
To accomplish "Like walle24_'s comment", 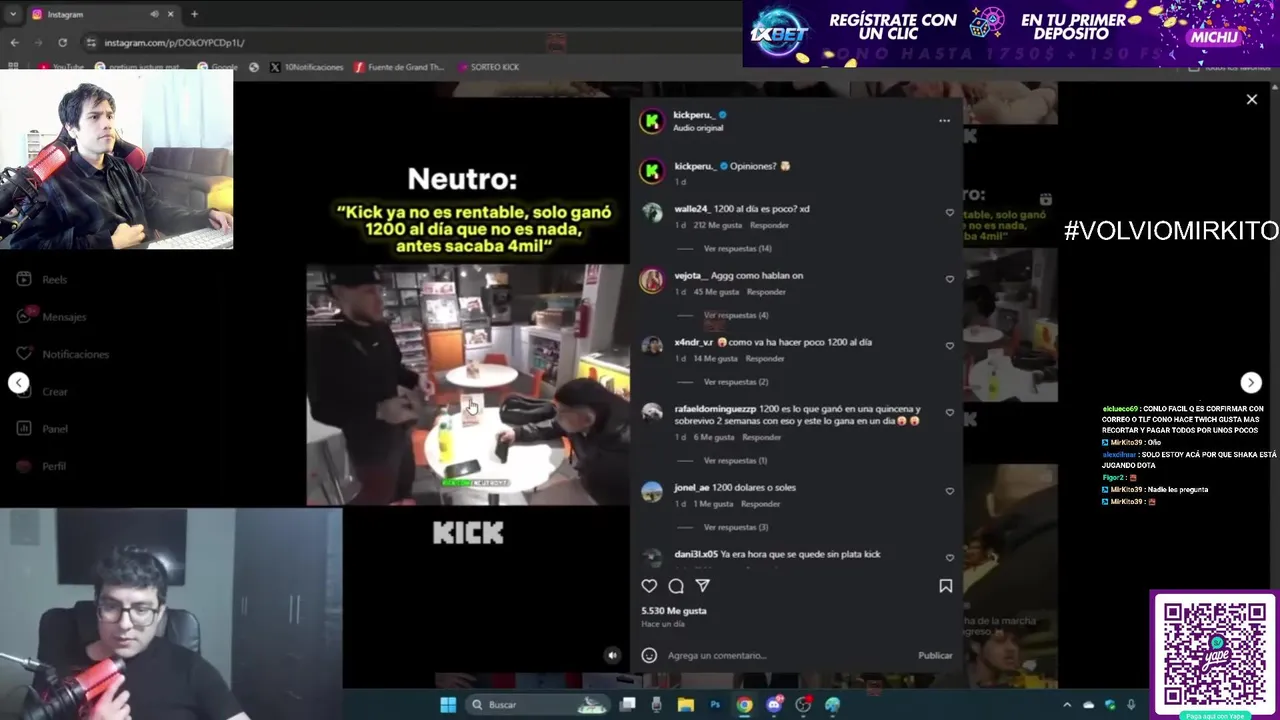I will click(950, 212).
